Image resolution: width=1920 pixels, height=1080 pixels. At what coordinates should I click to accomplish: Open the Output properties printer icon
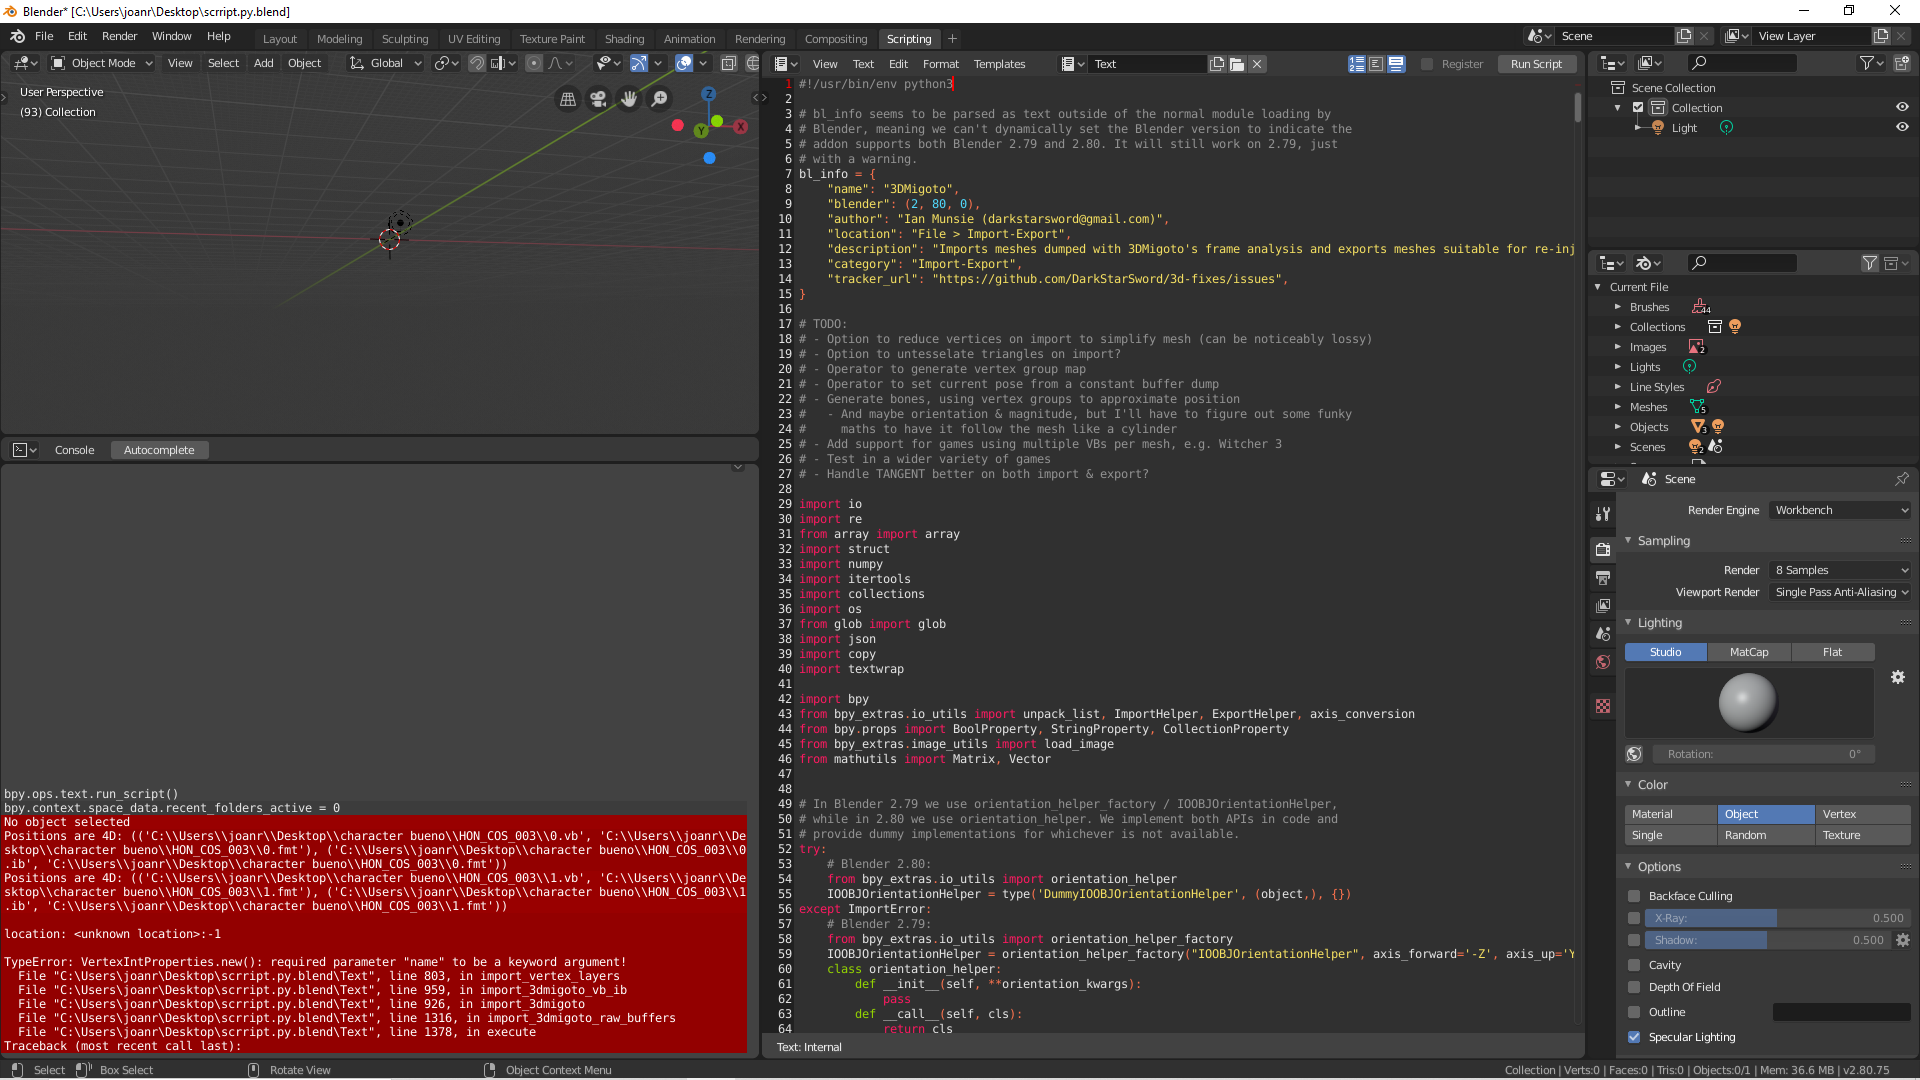tap(1603, 578)
